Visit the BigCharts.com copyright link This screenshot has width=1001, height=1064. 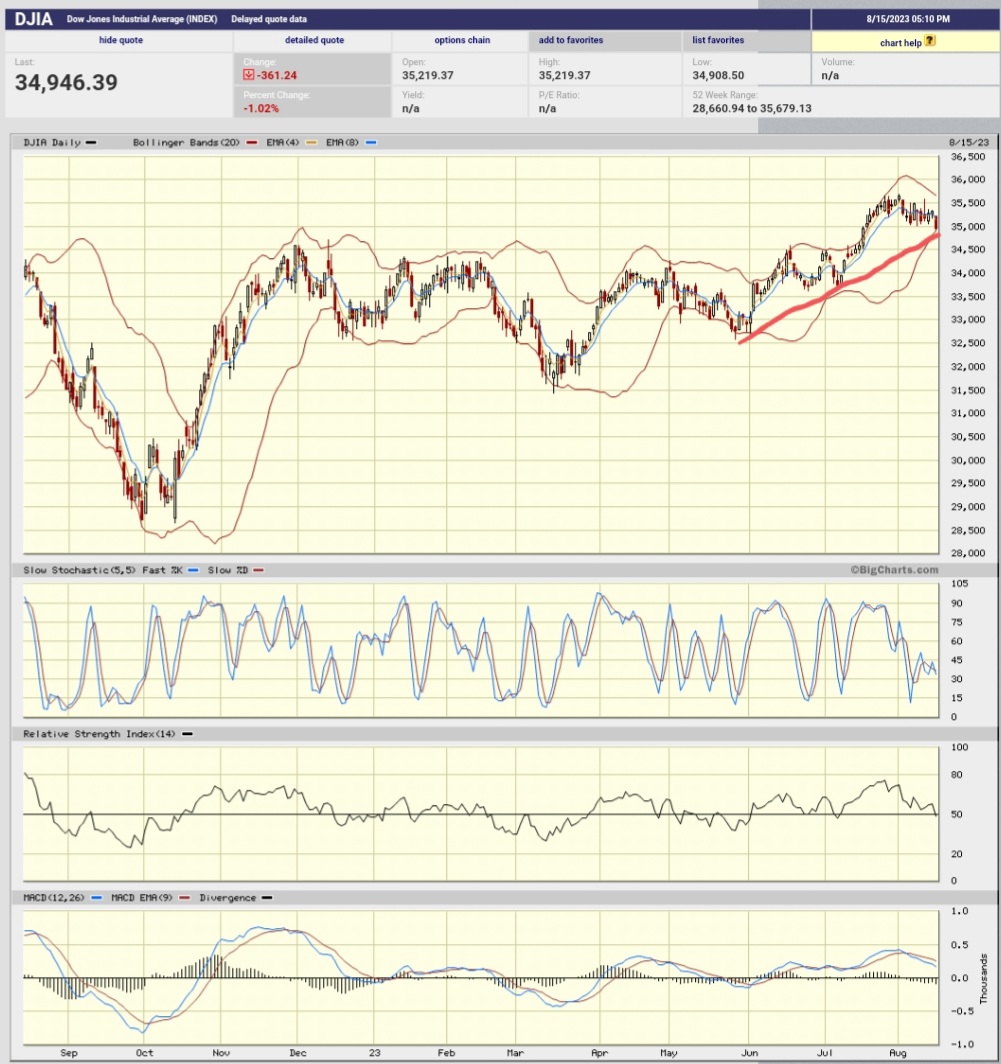[897, 568]
